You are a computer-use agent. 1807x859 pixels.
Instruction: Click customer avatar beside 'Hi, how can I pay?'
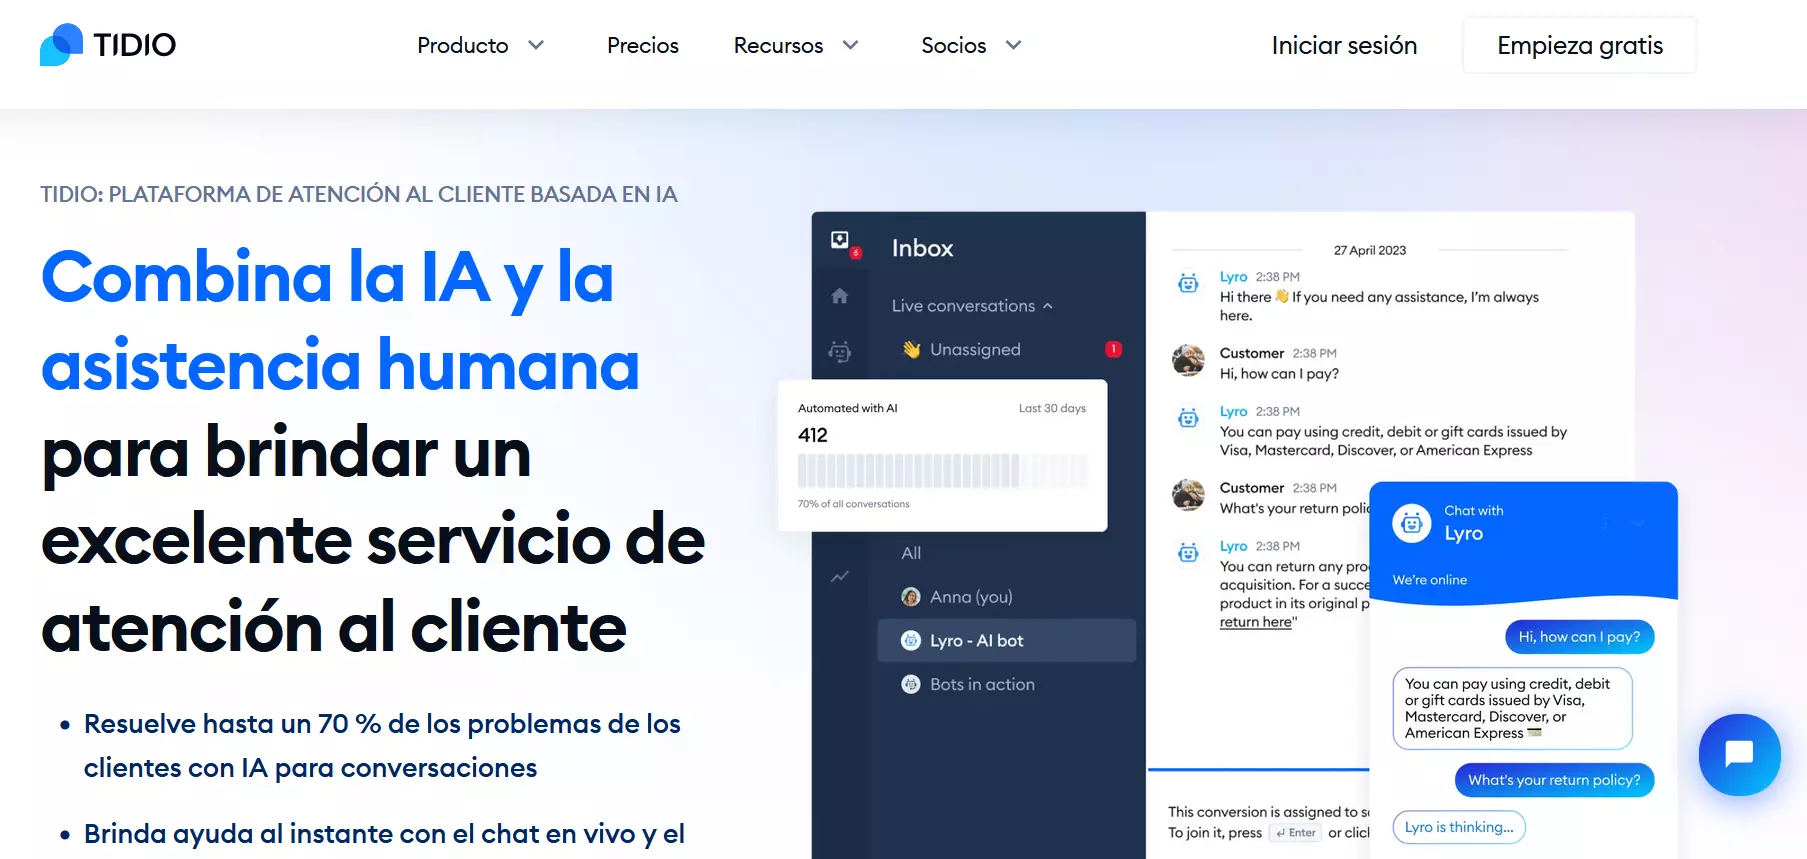(1188, 360)
